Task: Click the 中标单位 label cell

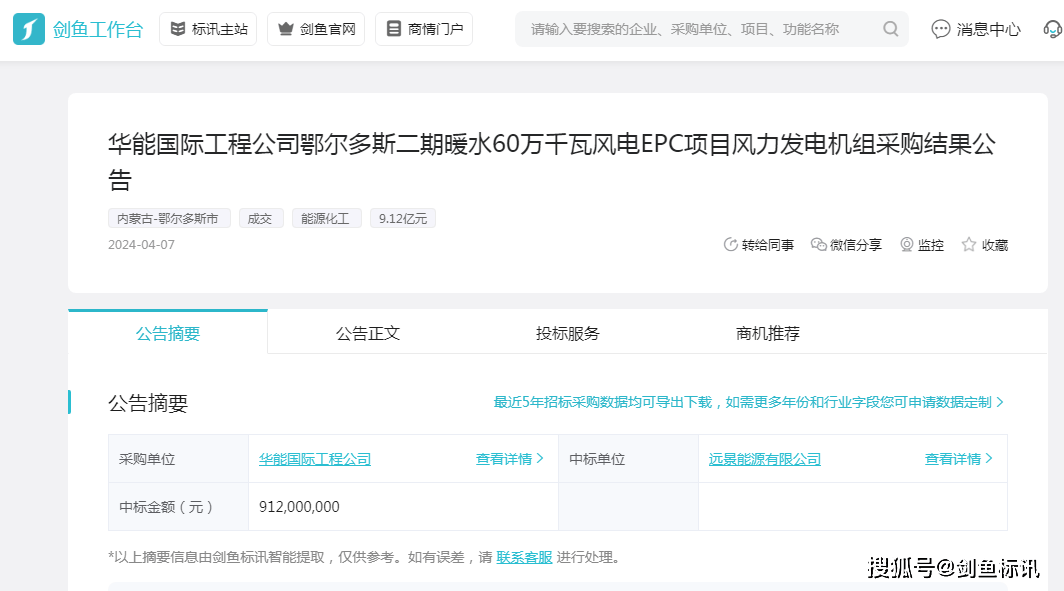Action: click(628, 459)
